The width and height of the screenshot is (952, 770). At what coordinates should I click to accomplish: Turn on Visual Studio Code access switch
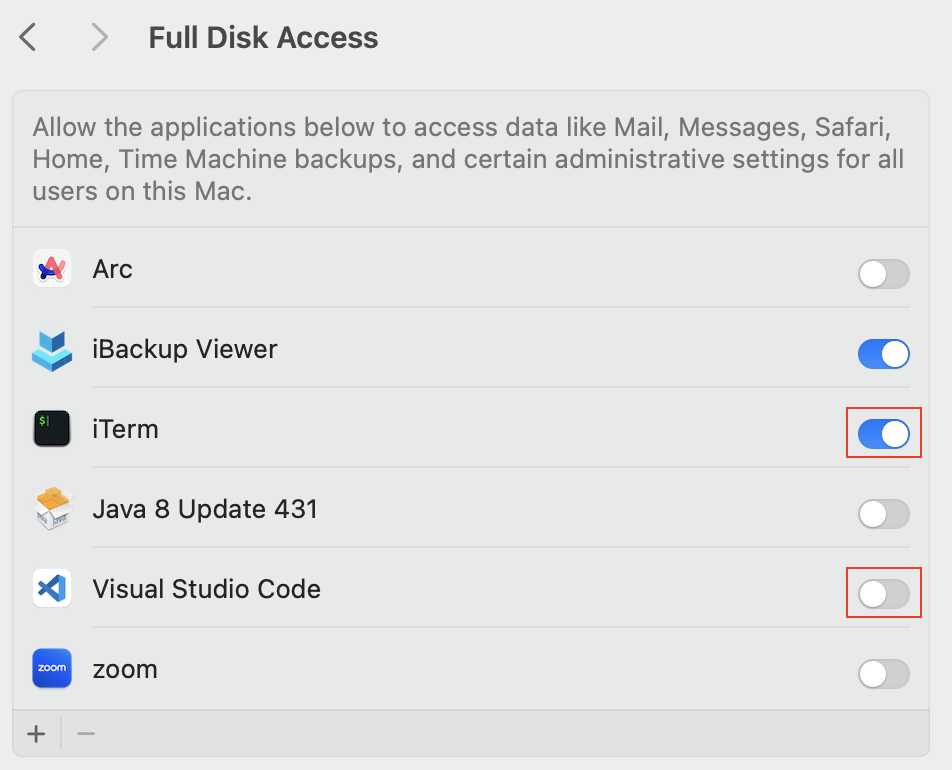pos(883,594)
